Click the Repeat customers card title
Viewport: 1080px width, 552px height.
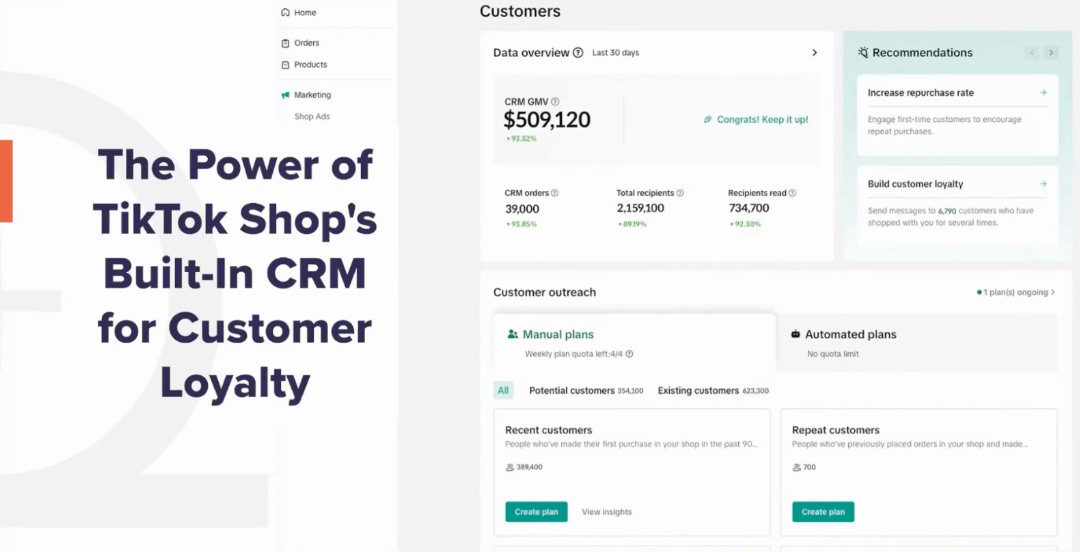coord(835,430)
